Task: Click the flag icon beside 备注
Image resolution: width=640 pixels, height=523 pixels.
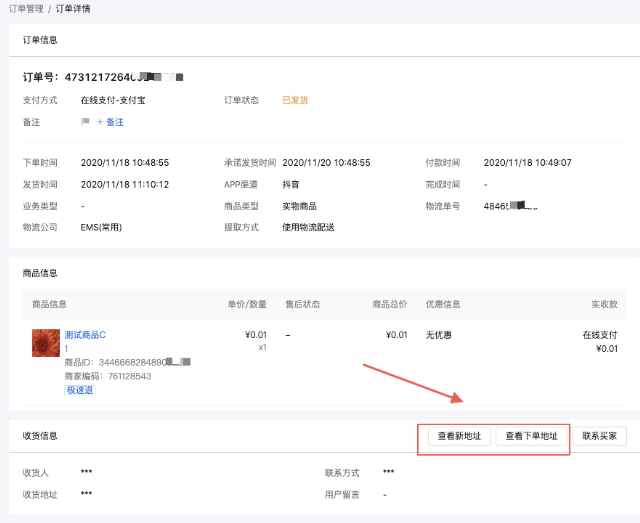Action: coord(85,122)
